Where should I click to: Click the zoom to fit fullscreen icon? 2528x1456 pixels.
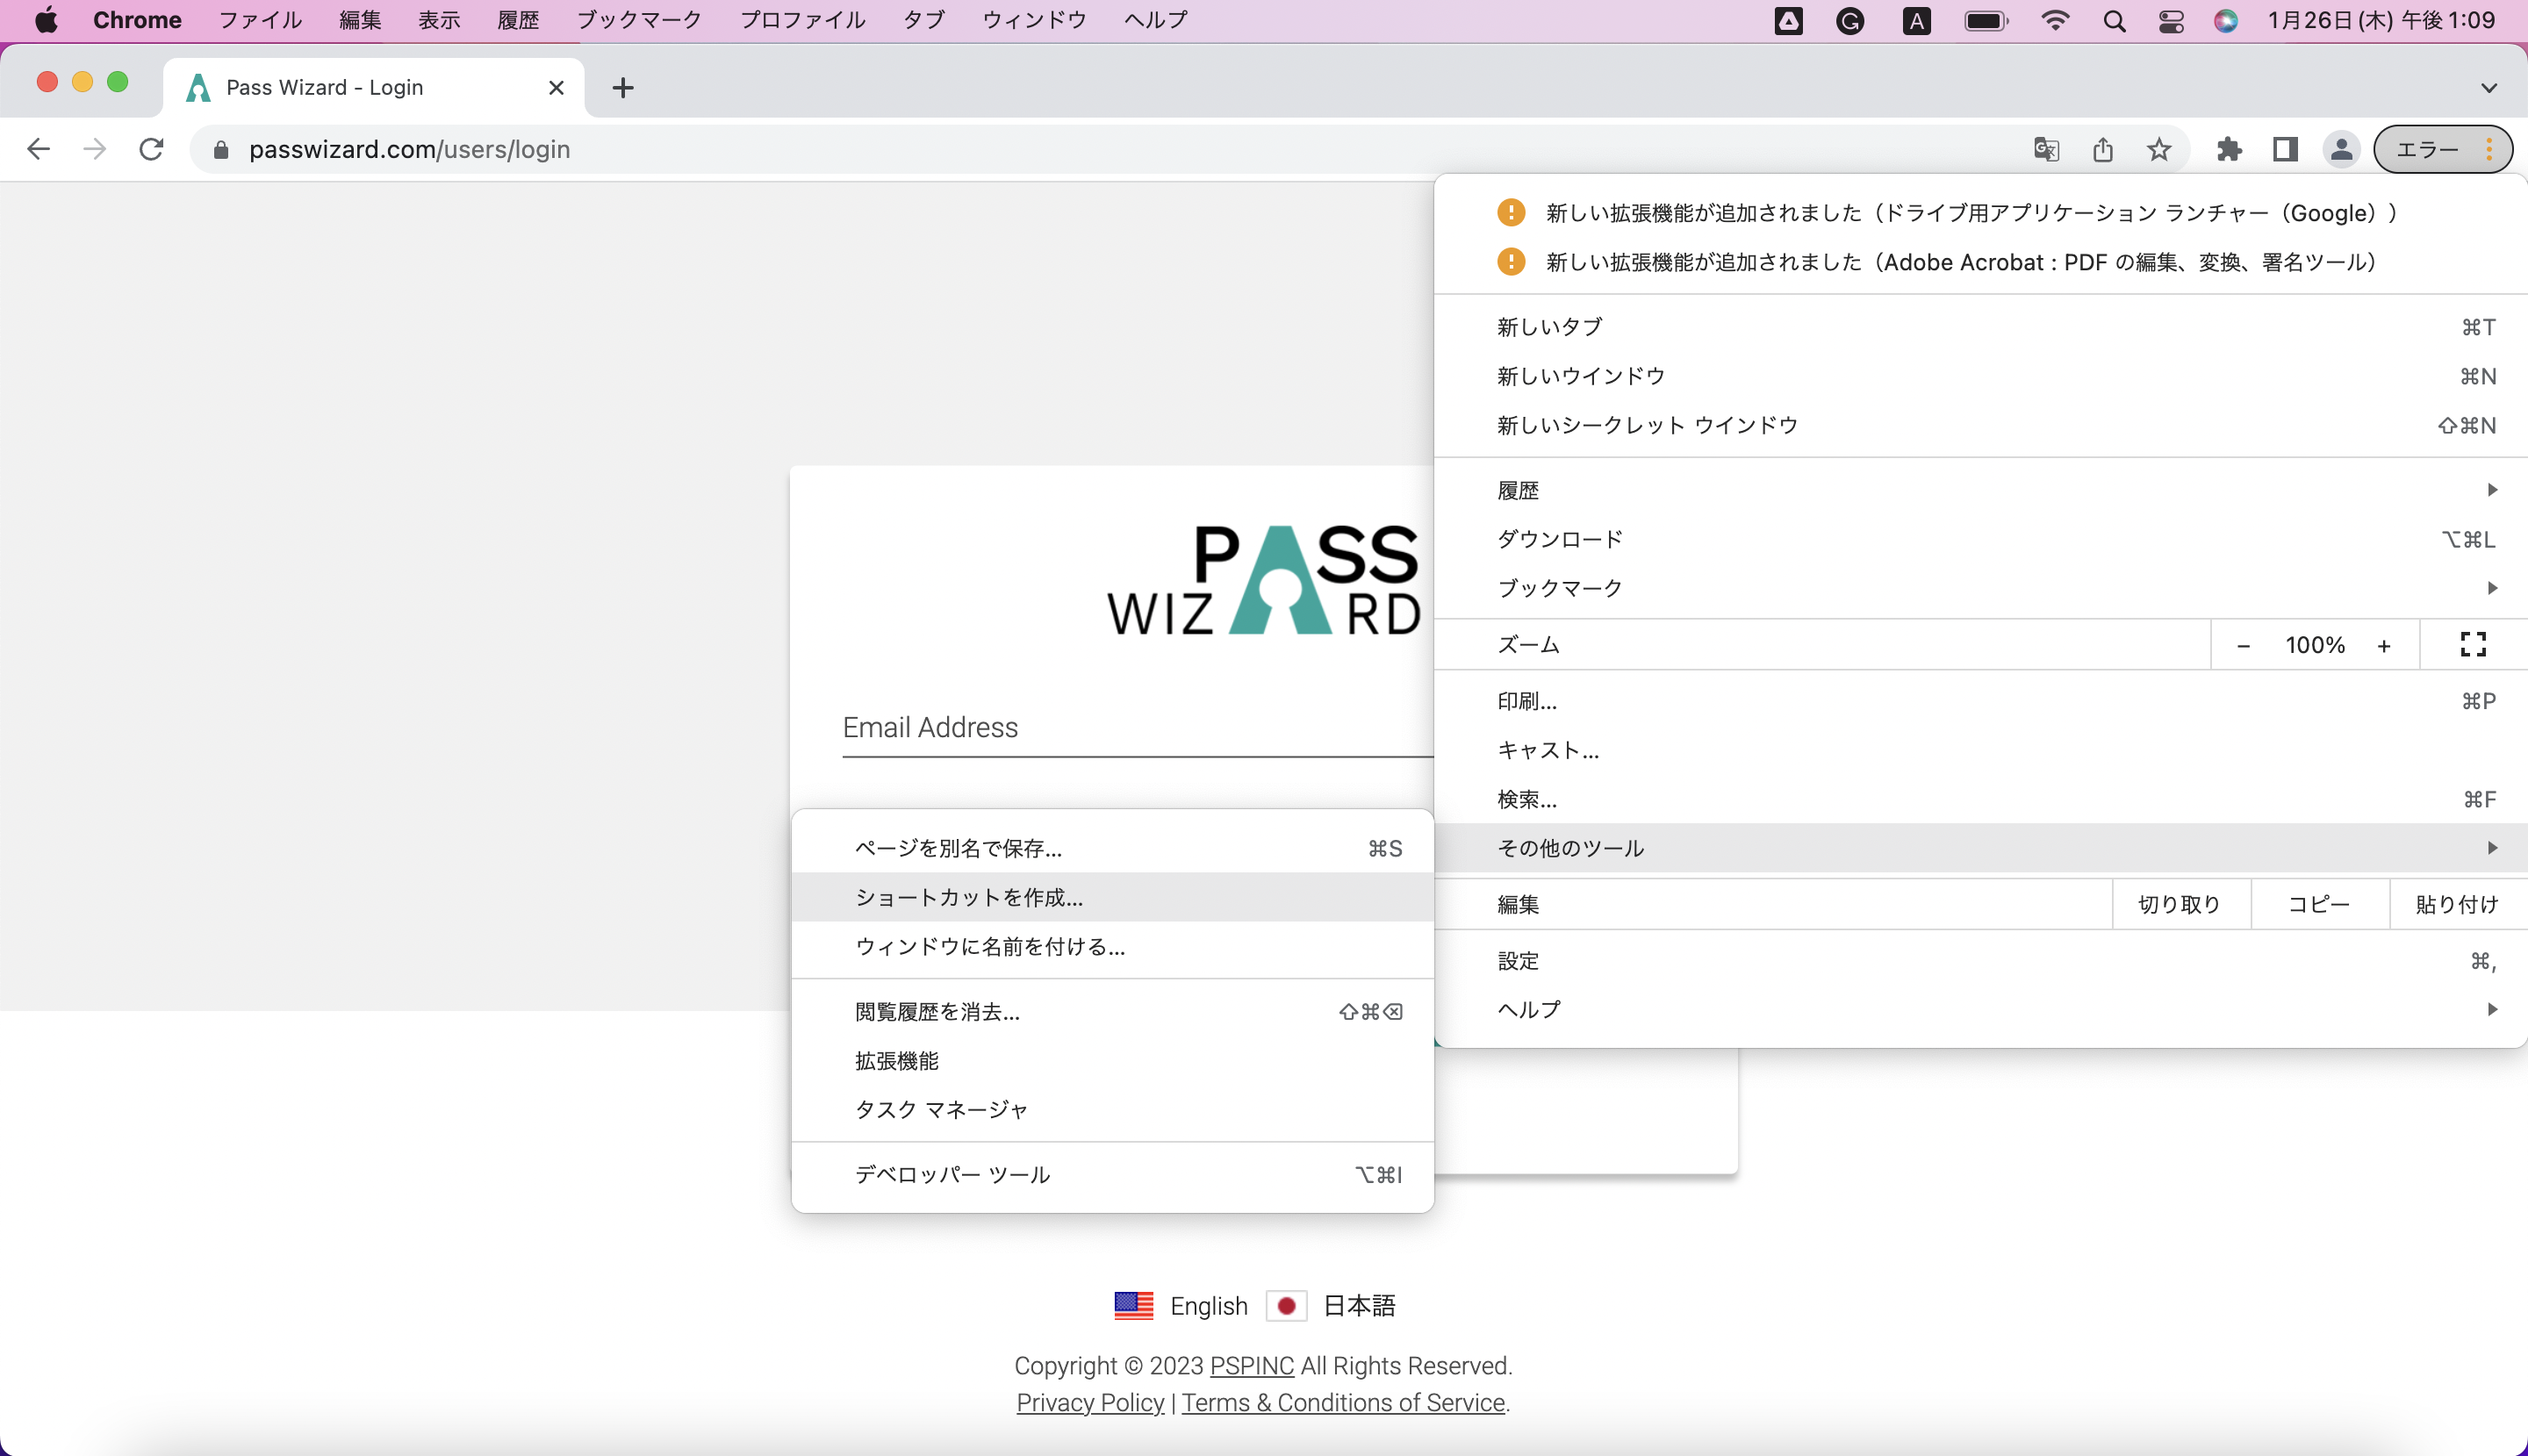point(2473,644)
